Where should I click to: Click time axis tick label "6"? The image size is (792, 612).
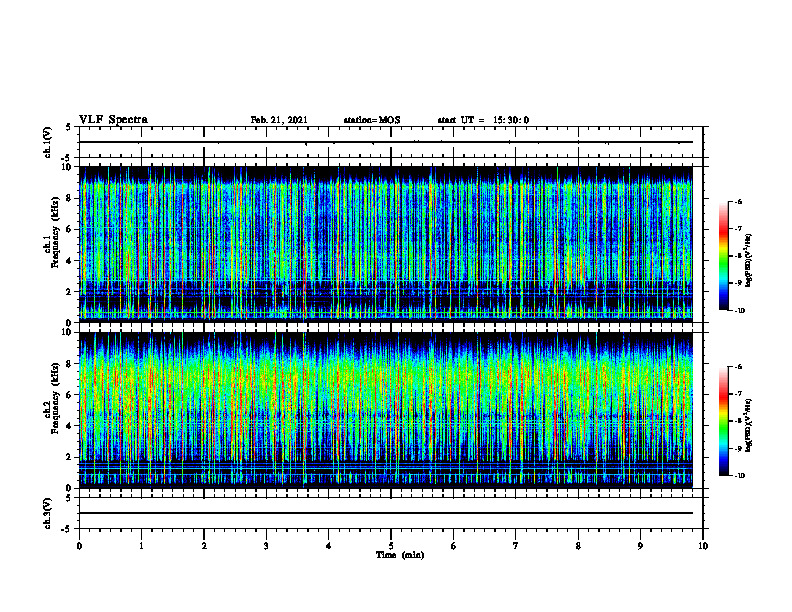tap(454, 546)
